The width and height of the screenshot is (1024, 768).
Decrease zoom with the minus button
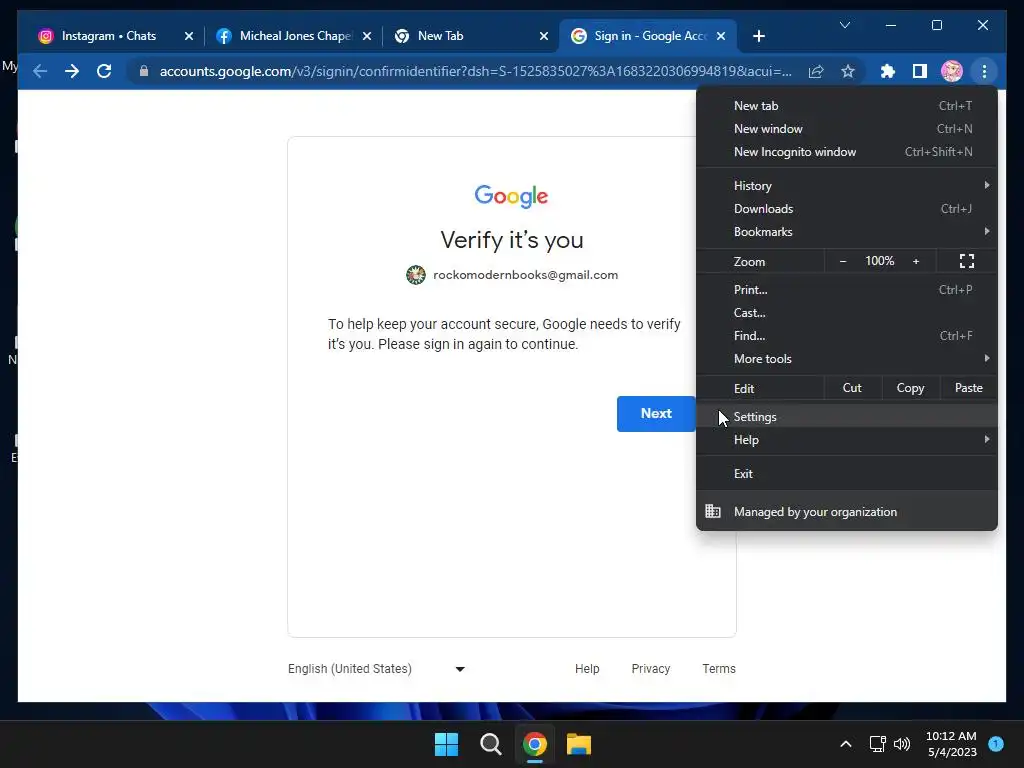click(x=842, y=261)
